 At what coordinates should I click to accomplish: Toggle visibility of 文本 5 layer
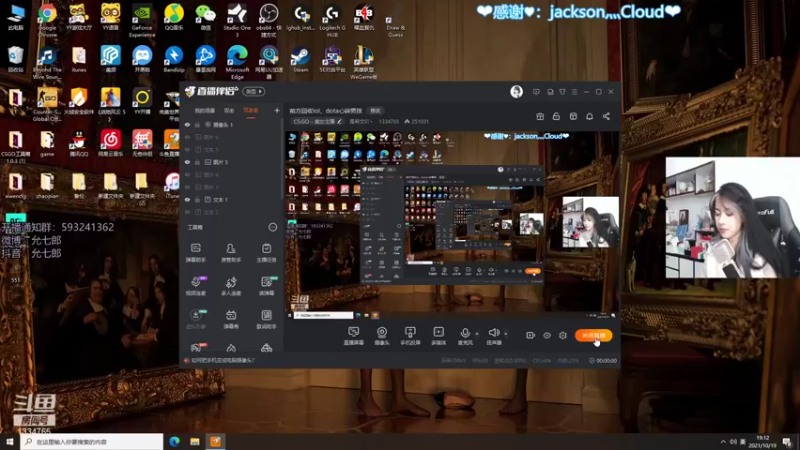(187, 149)
